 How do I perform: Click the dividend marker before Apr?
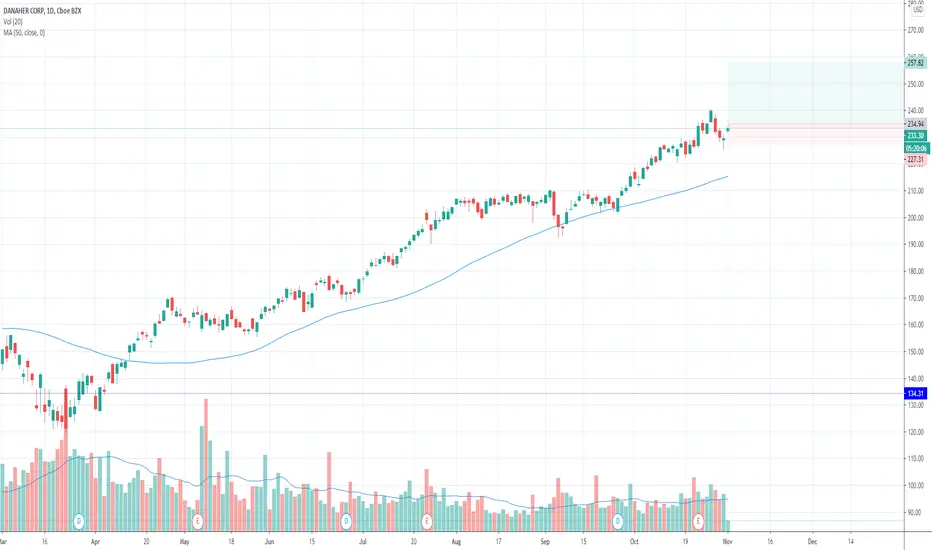pos(78,521)
